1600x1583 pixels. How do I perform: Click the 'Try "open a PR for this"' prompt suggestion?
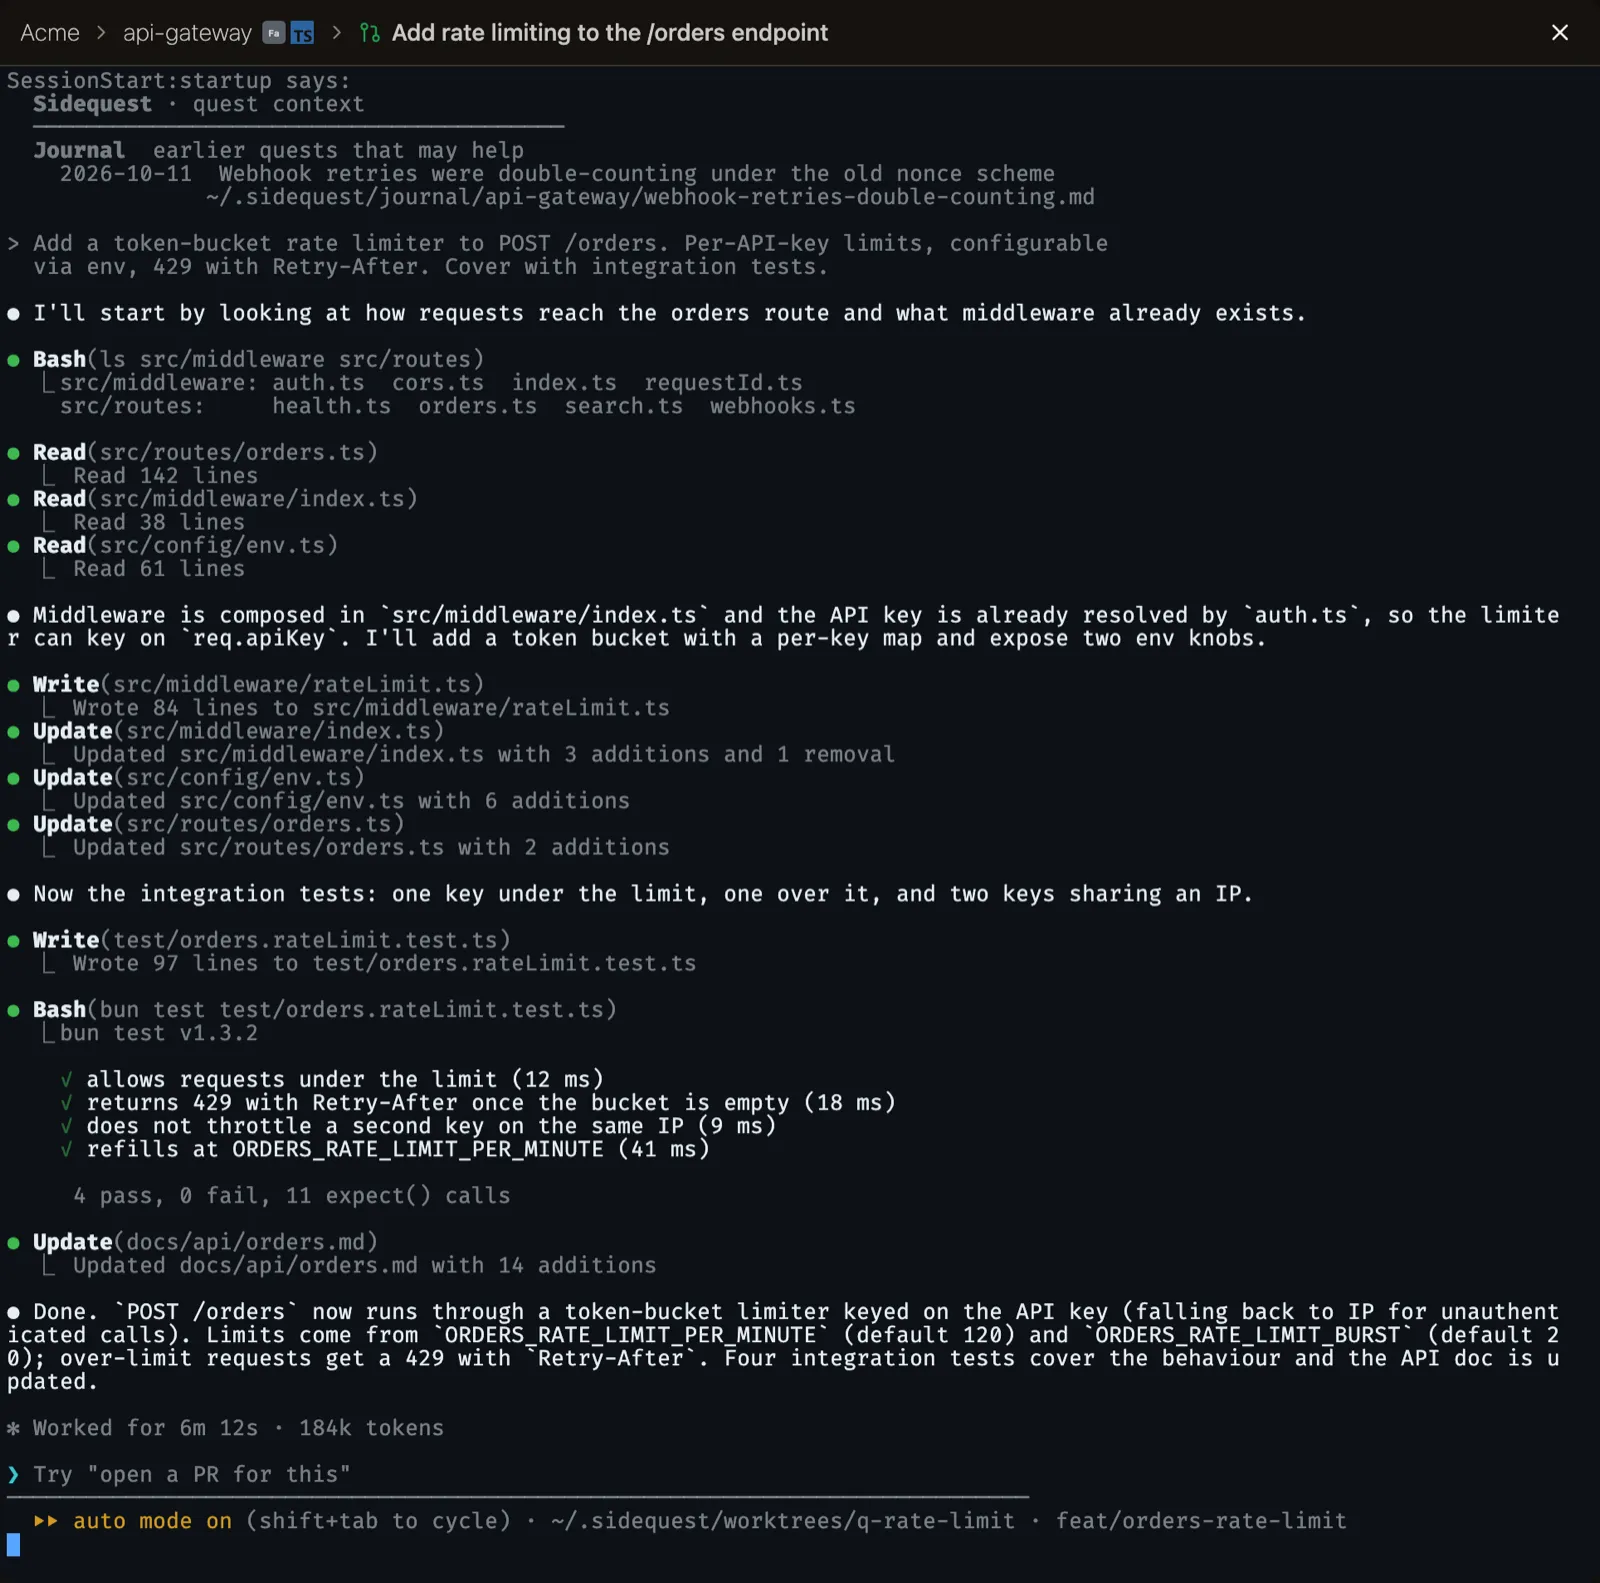coord(191,1474)
